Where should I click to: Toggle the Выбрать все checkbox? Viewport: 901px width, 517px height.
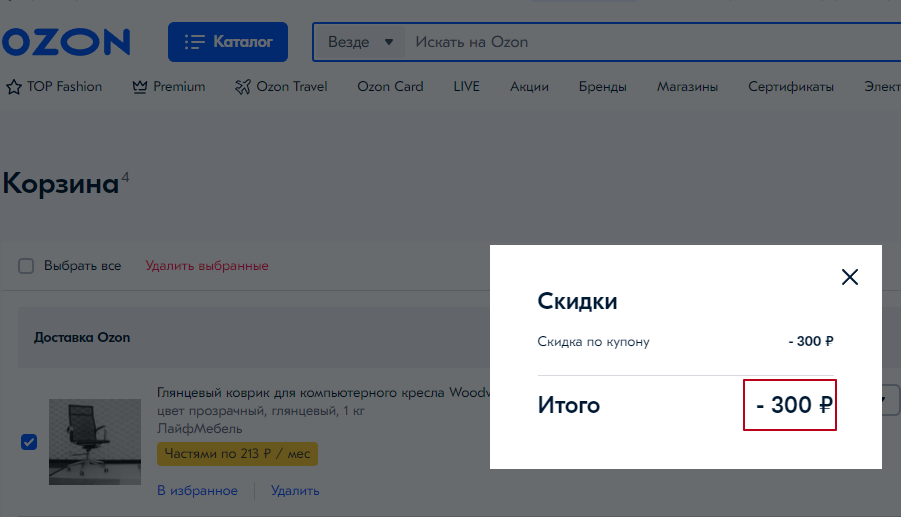click(x=27, y=266)
